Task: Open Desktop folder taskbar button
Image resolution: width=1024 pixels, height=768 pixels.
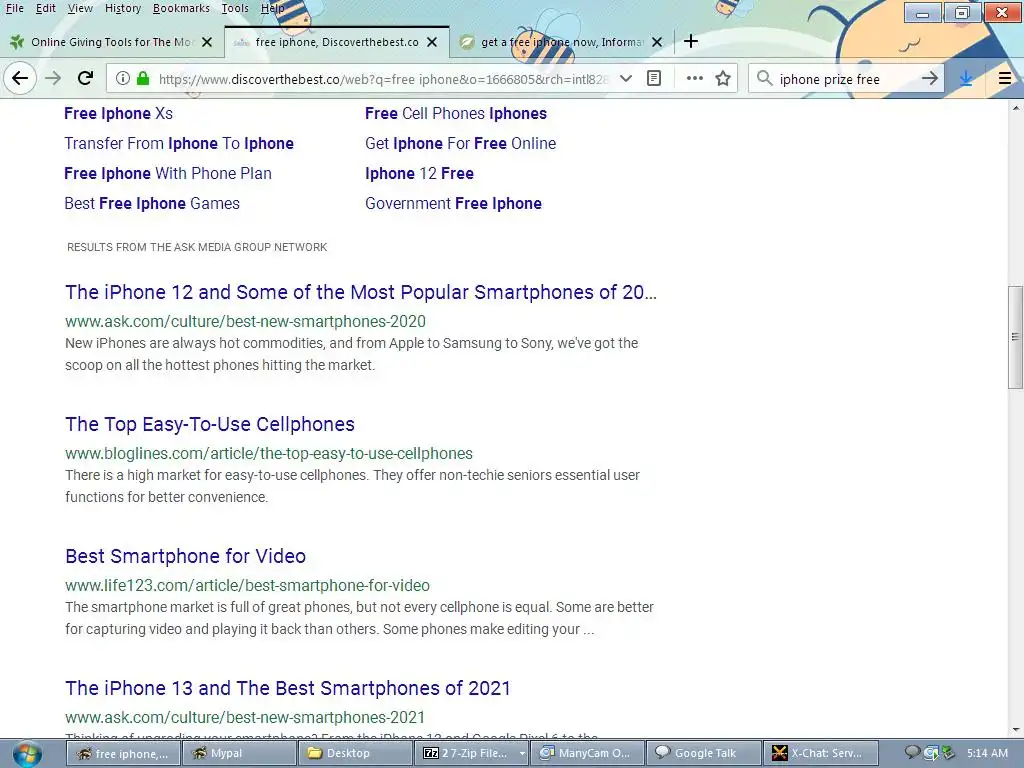Action: point(355,754)
